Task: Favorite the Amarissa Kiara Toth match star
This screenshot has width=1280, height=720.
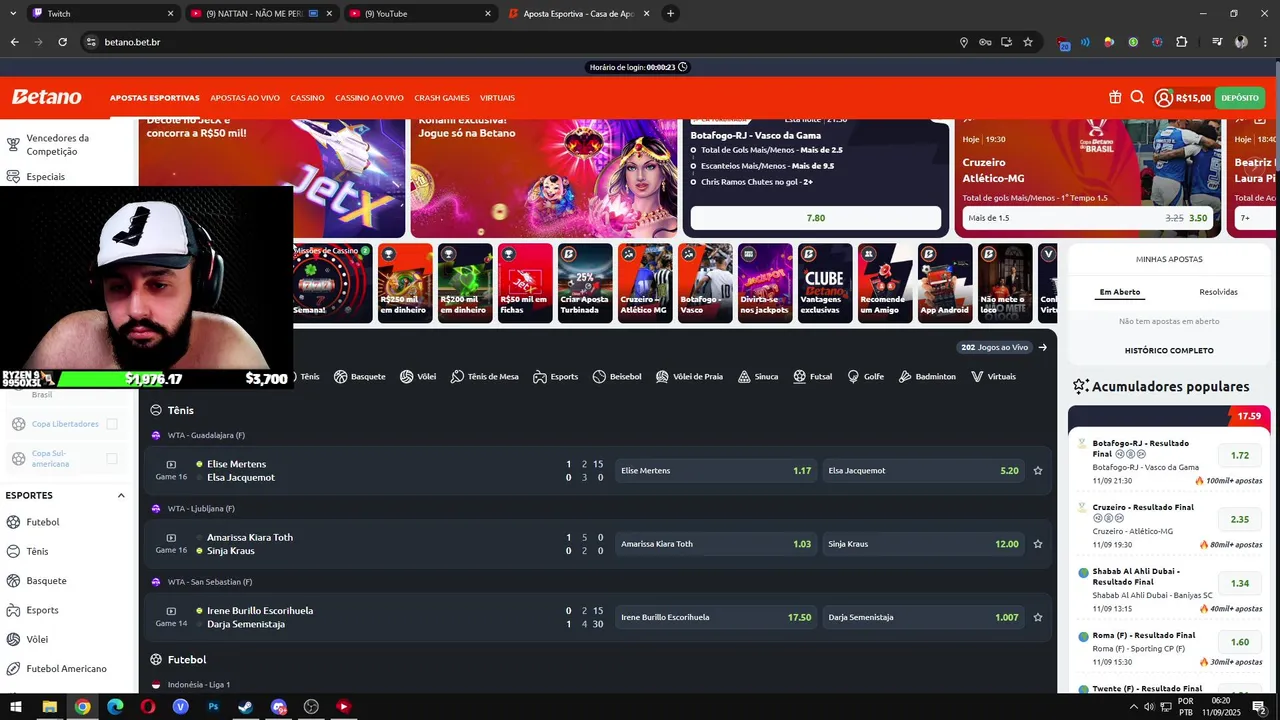Action: tap(1038, 544)
